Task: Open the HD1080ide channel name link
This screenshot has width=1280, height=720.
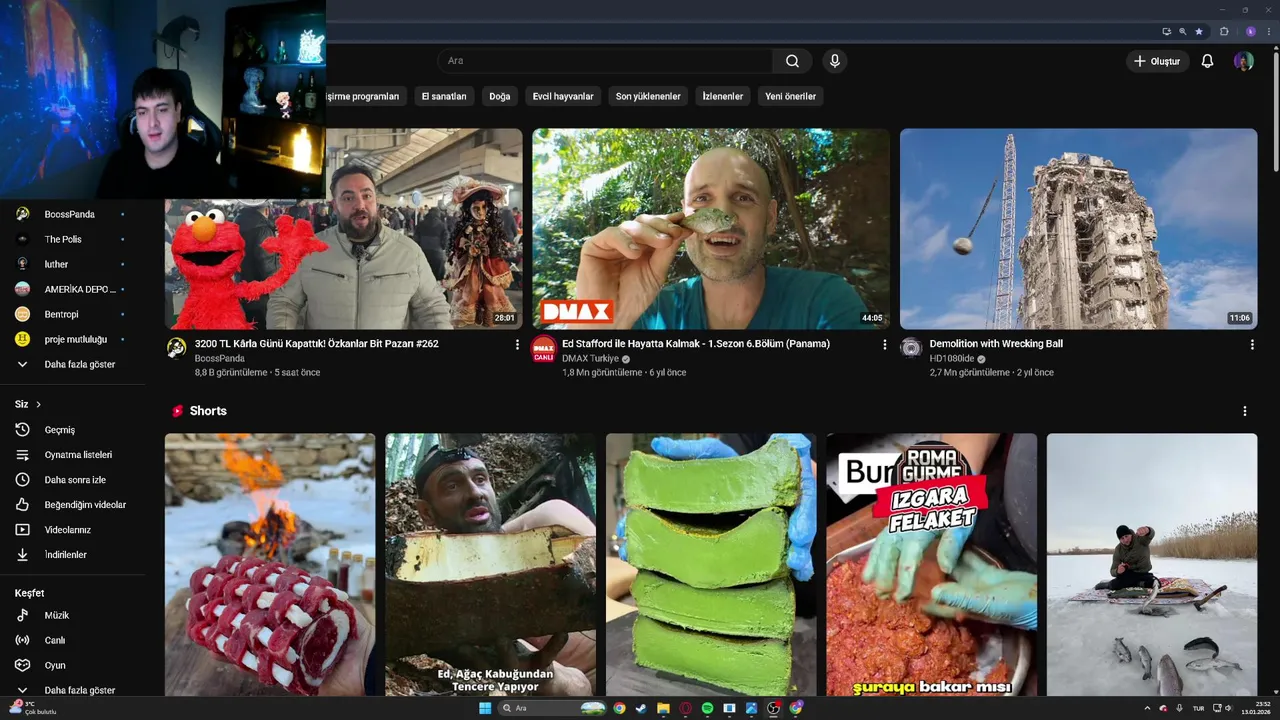Action: (x=952, y=358)
